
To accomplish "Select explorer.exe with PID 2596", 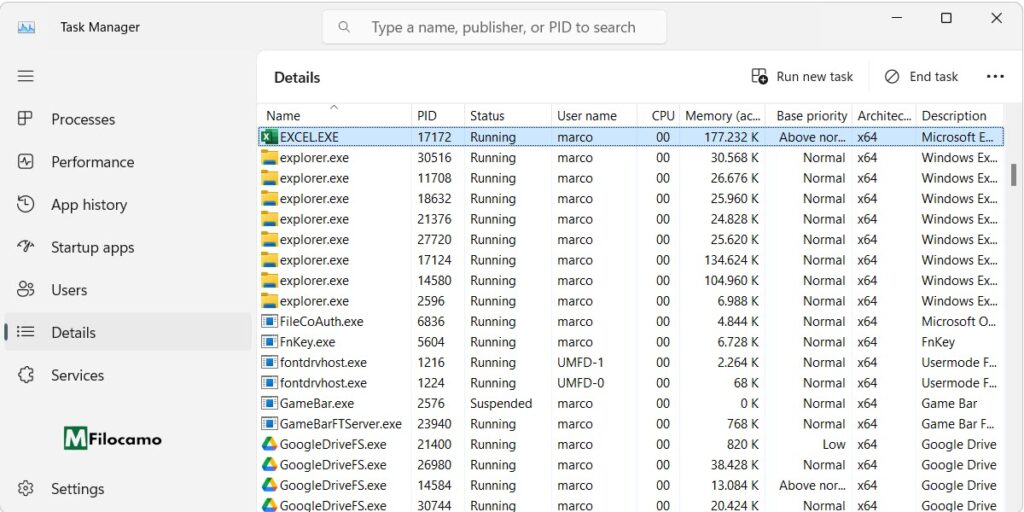I will pos(631,301).
